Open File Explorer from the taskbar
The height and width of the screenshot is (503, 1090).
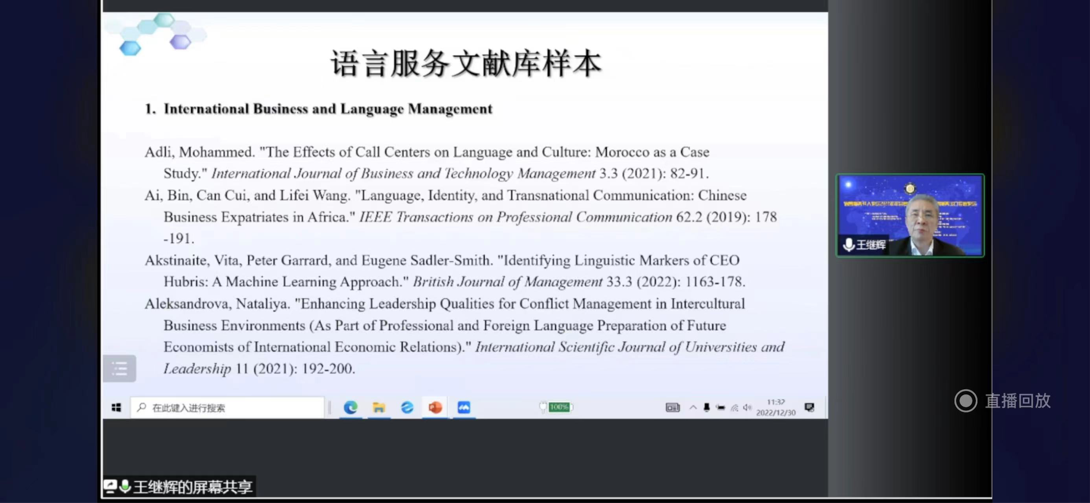pyautogui.click(x=379, y=408)
